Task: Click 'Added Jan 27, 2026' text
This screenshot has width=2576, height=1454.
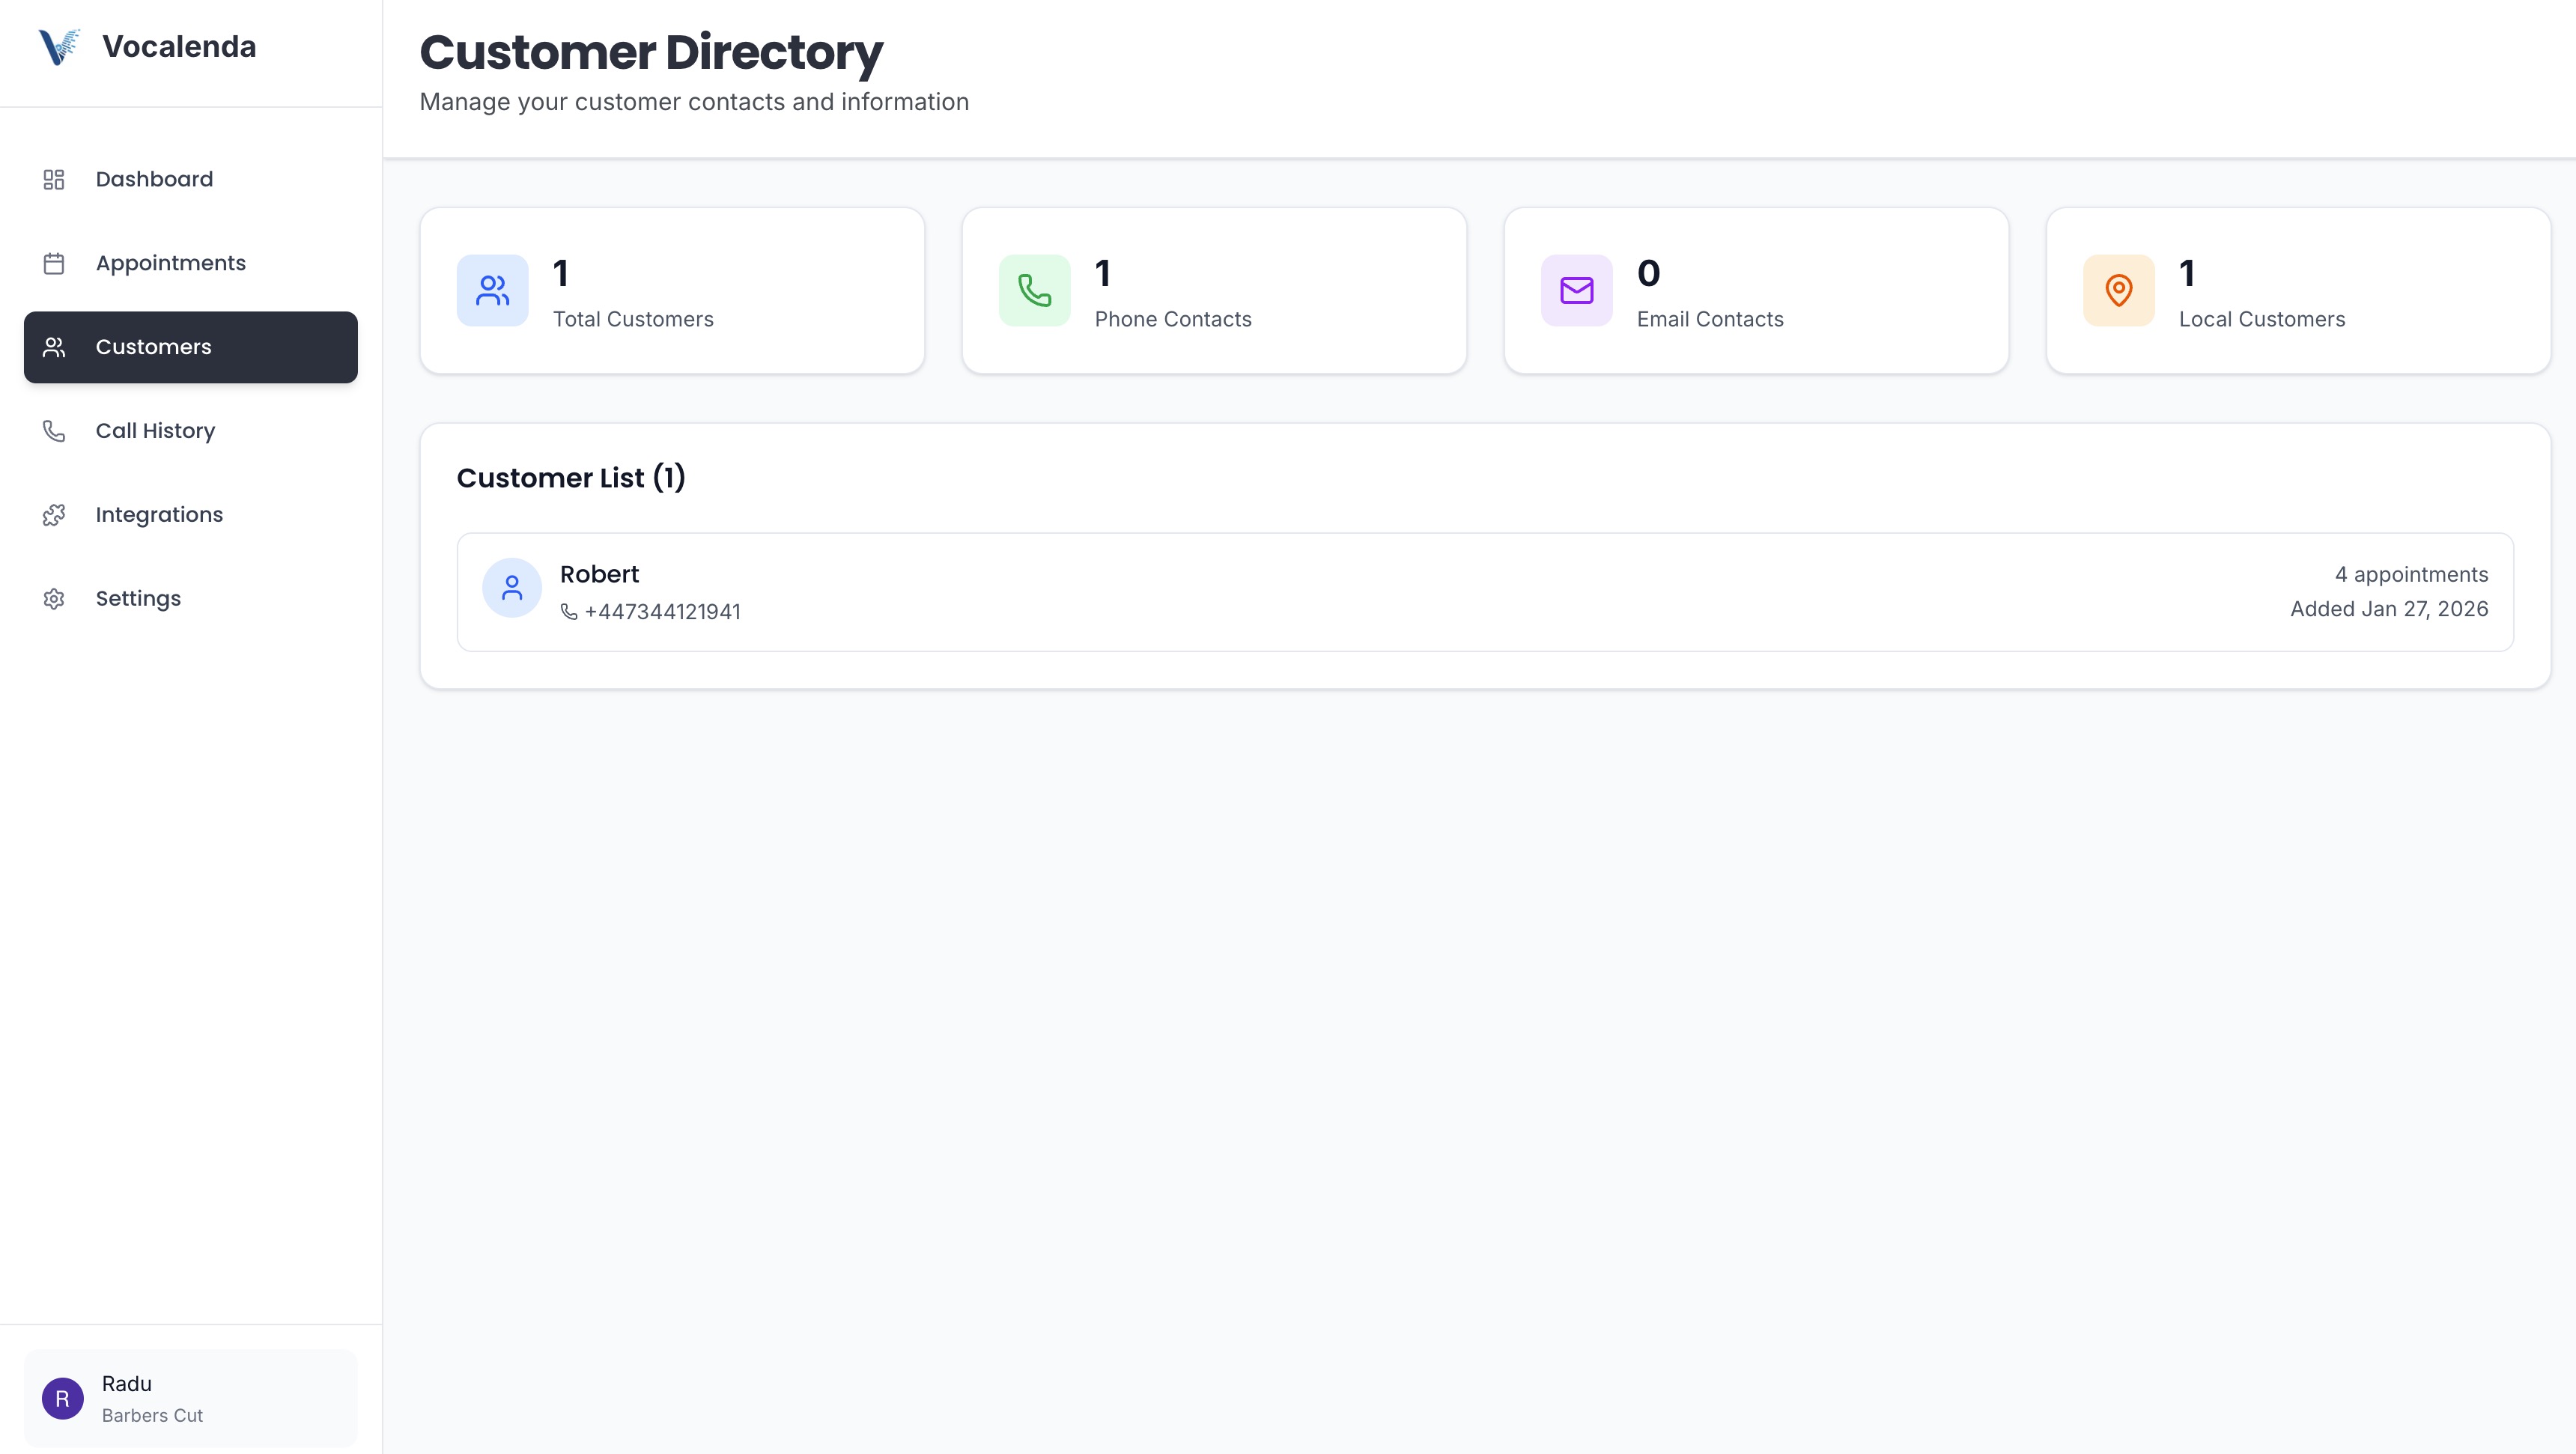Action: (x=2389, y=609)
